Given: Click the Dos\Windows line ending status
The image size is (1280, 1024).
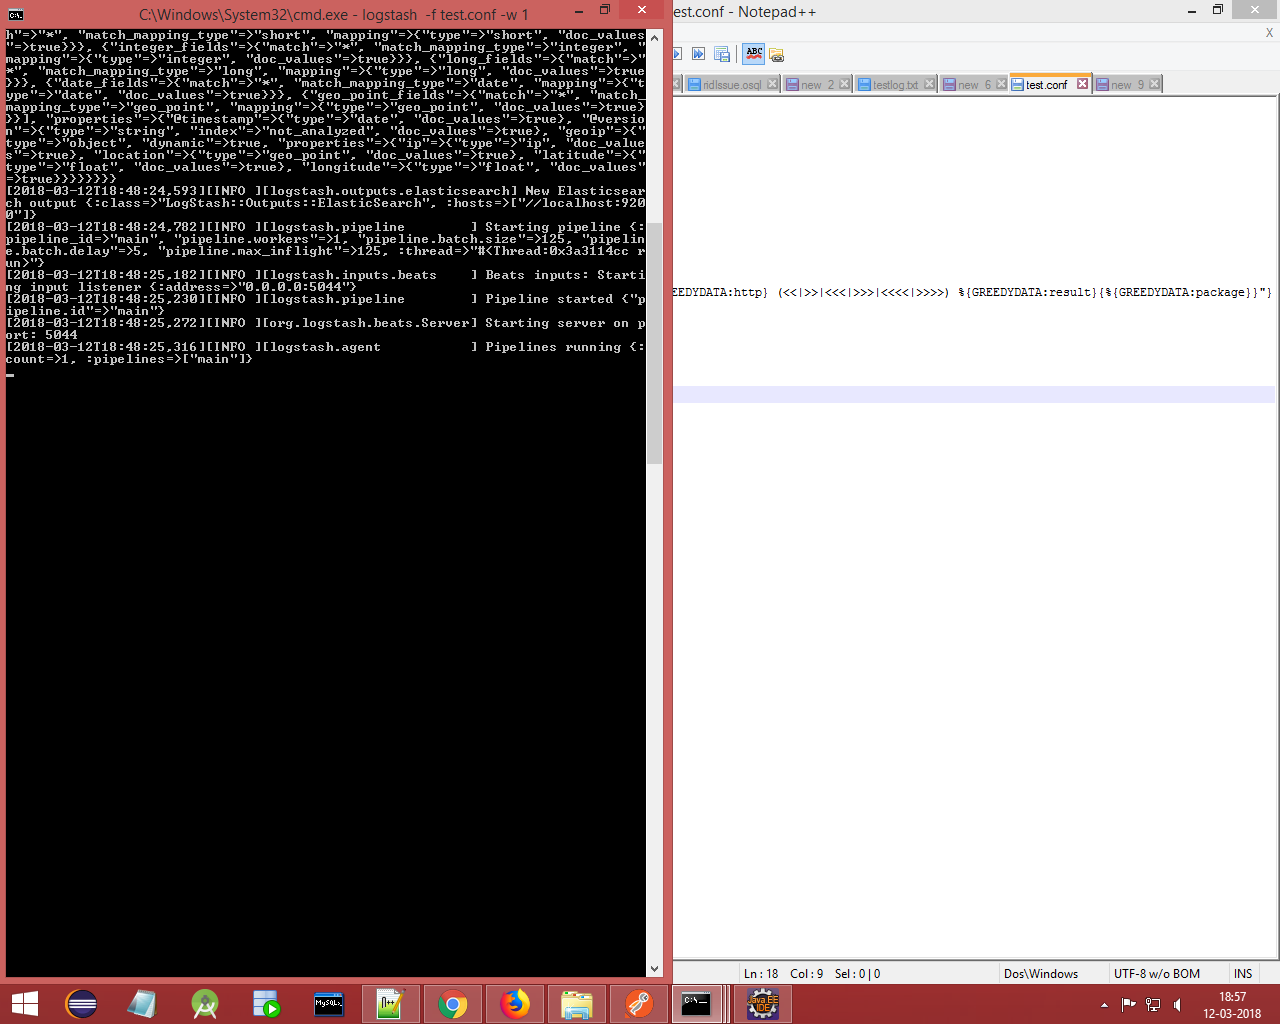Looking at the screenshot, I should (x=1041, y=974).
